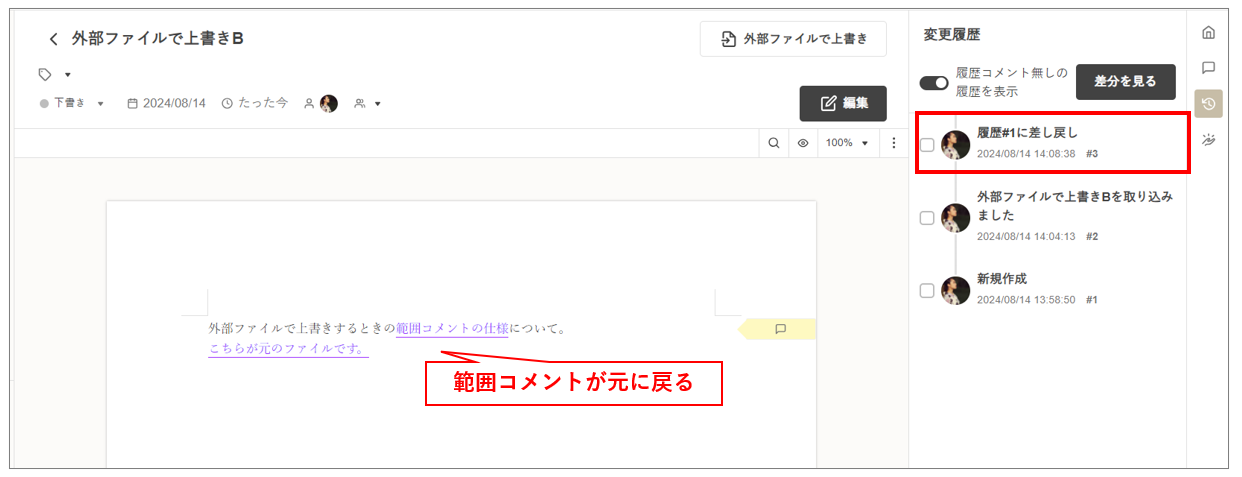This screenshot has height=477, width=1242.
Task: Check the box for history #3
Action: [927, 145]
